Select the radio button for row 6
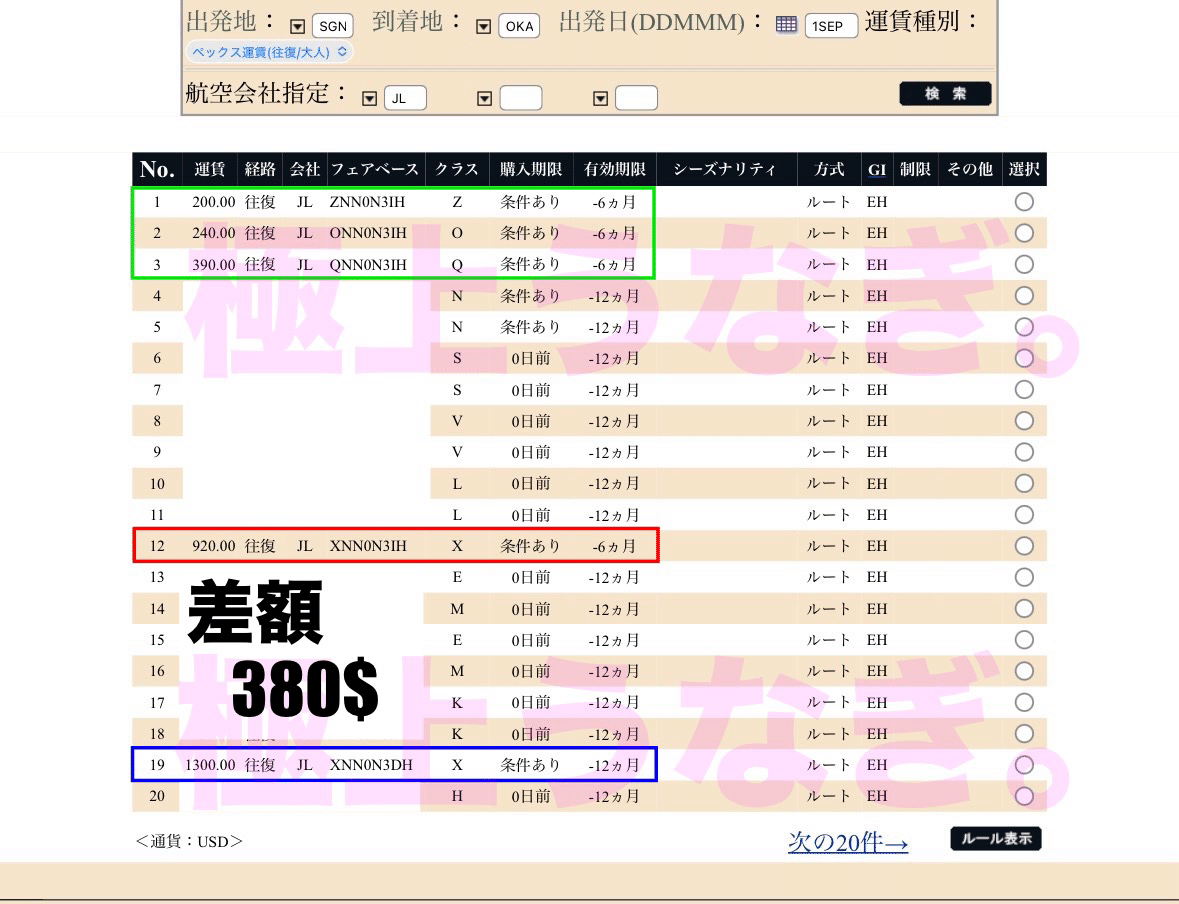This screenshot has width=1179, height=904. (x=1024, y=358)
